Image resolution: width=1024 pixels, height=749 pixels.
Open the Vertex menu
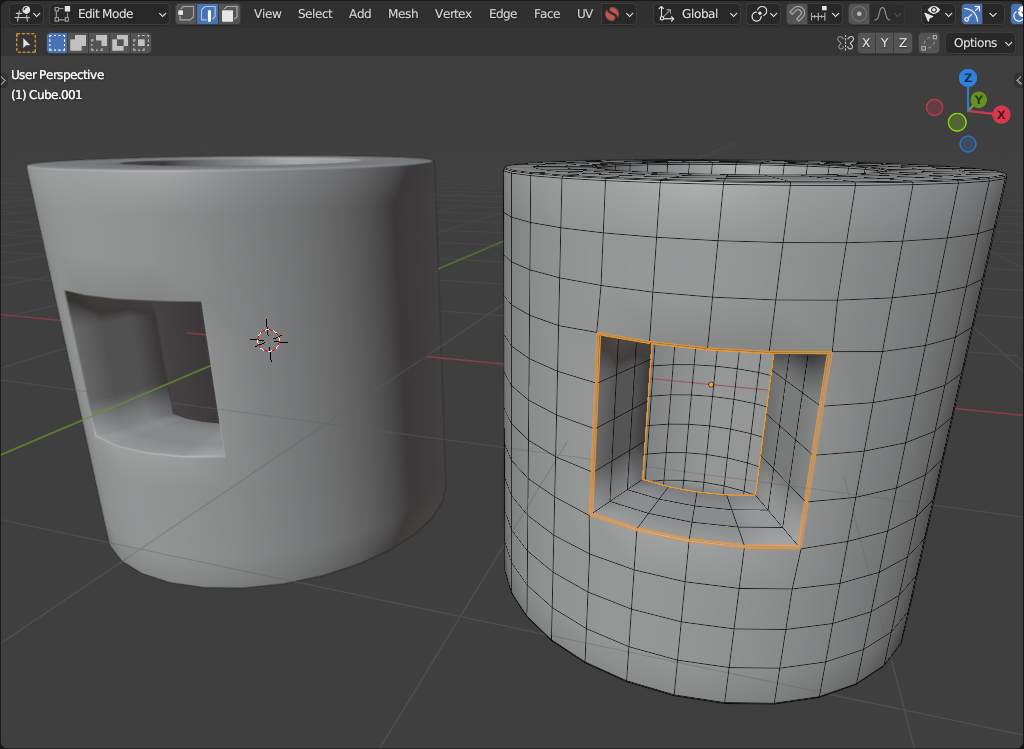coord(453,14)
